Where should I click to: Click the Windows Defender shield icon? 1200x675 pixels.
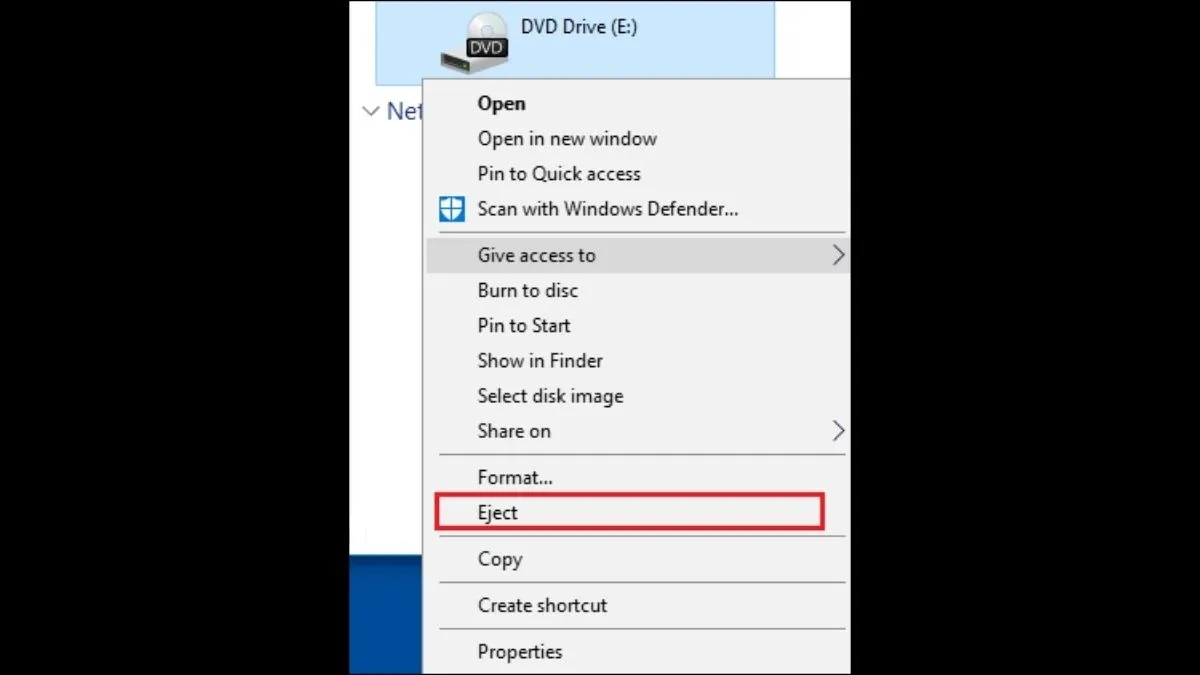(451, 209)
